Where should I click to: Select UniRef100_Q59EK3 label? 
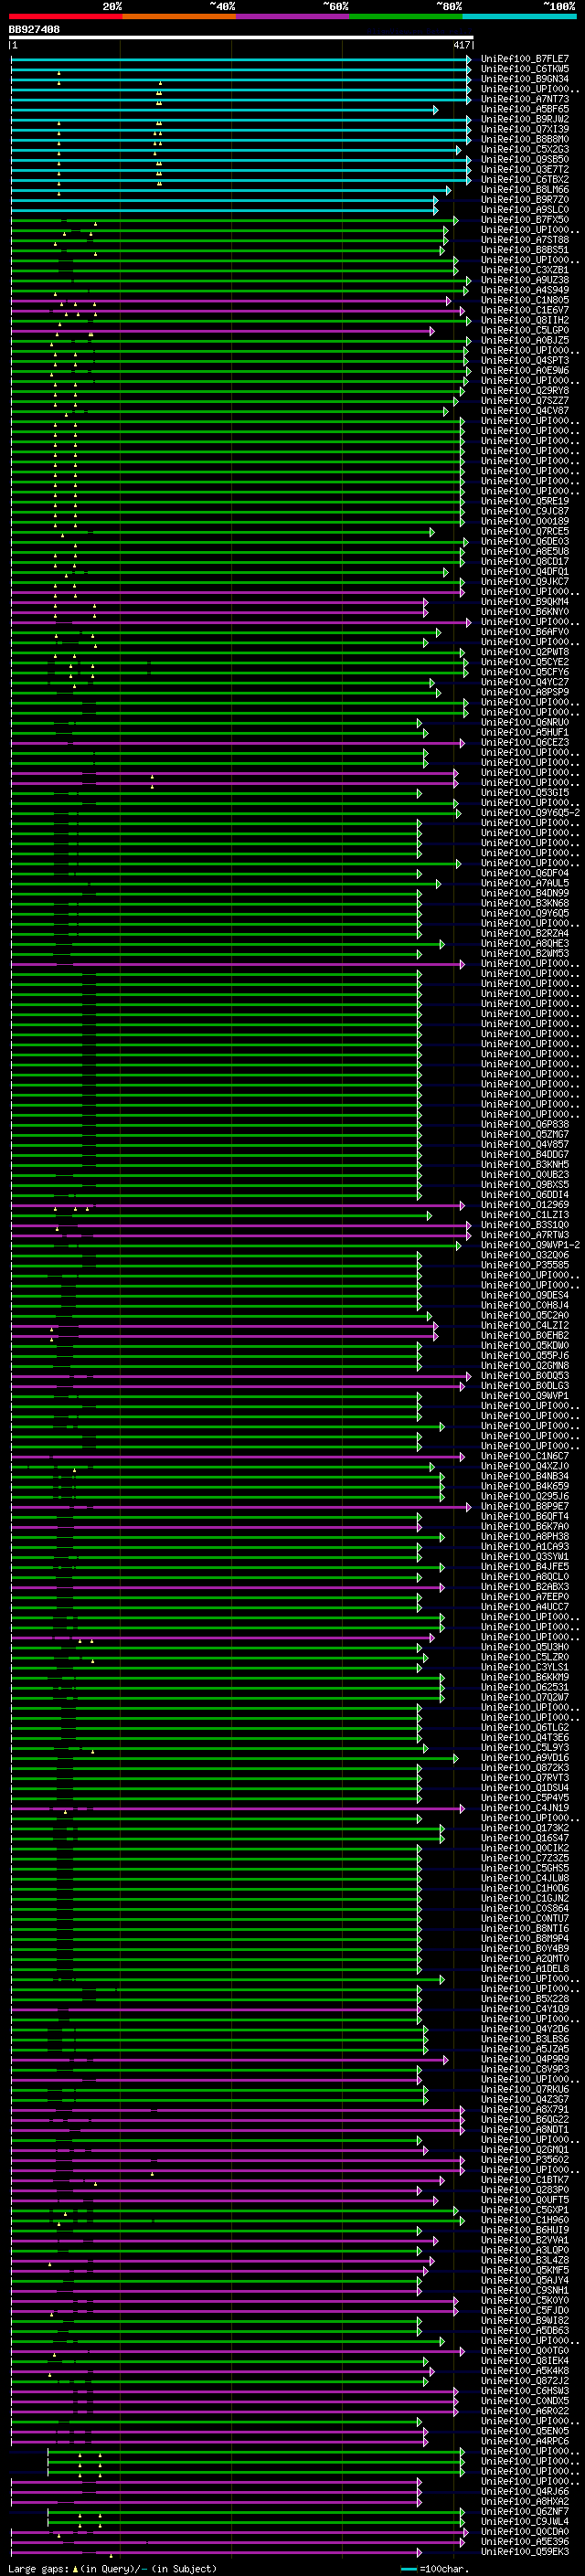click(525, 2551)
